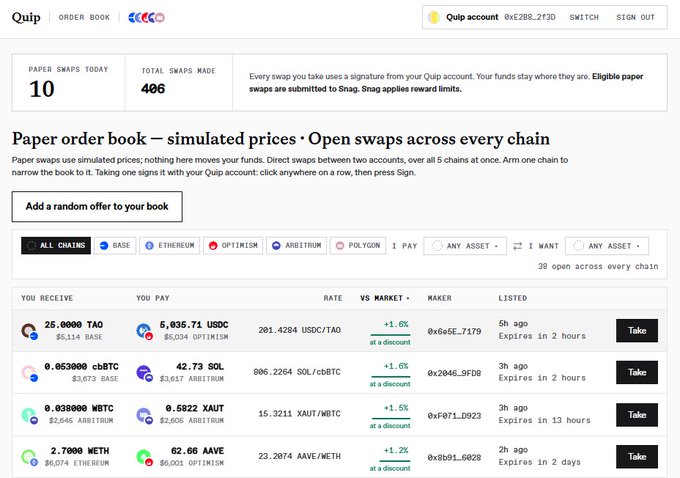Click the PAPER SWAPS TODAY count 10

pyautogui.click(x=42, y=89)
